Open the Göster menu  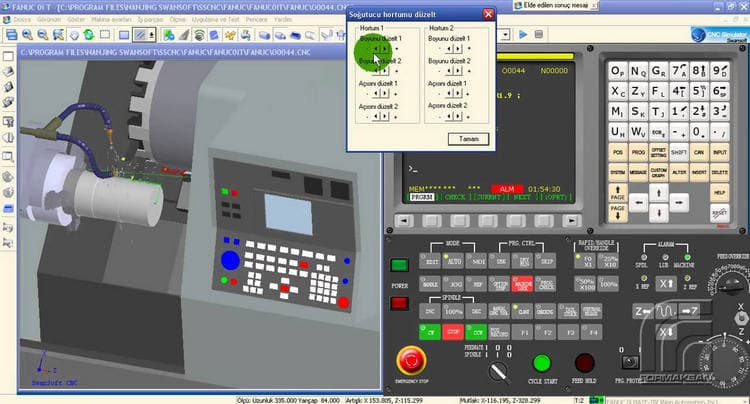(x=76, y=20)
